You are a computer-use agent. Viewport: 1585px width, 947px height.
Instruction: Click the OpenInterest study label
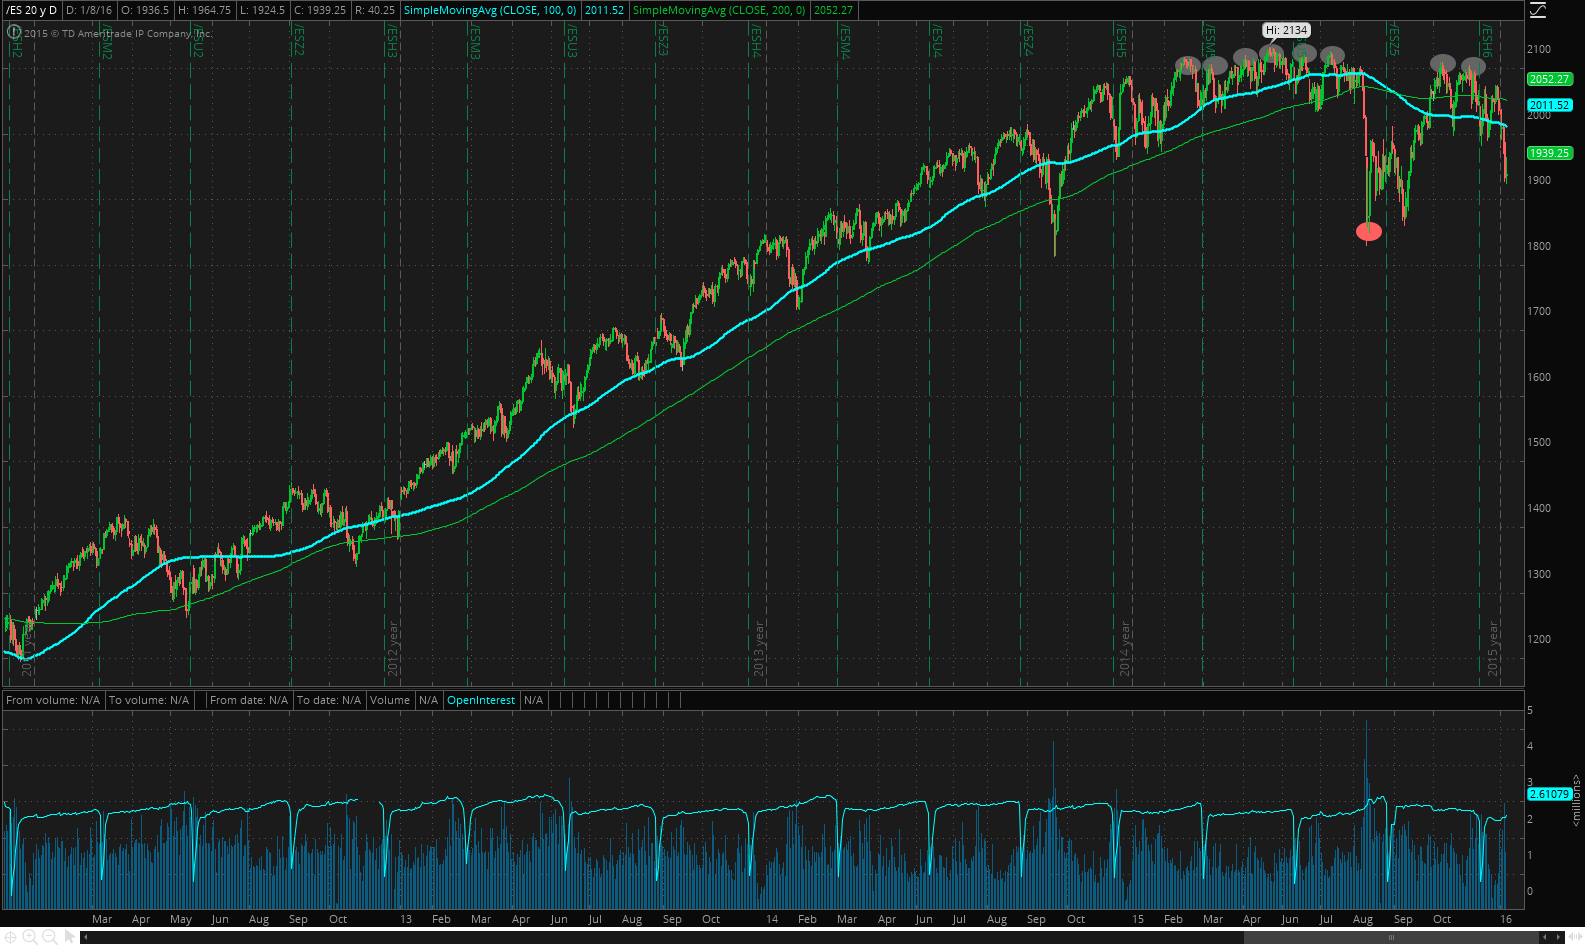tap(481, 700)
